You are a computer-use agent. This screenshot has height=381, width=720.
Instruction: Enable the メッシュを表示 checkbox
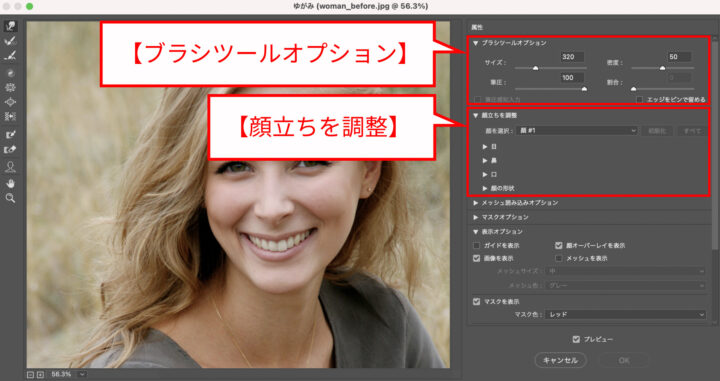(559, 258)
